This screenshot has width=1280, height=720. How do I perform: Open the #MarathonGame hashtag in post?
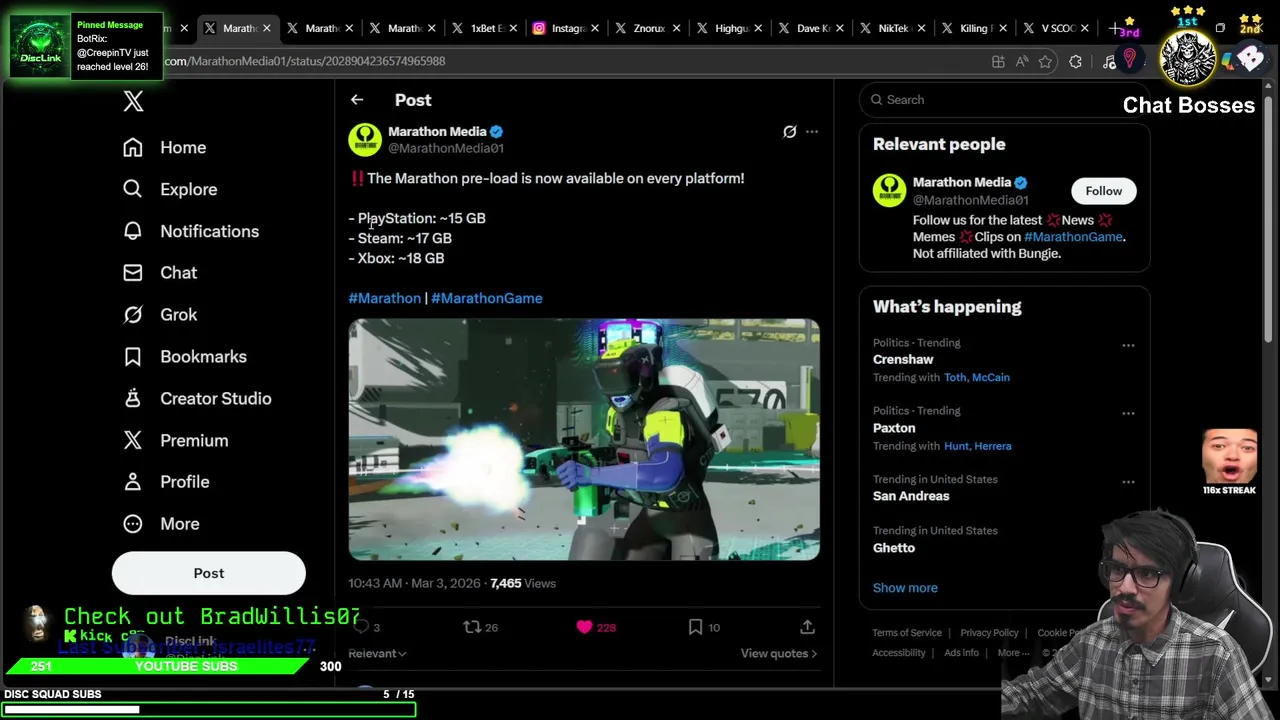coord(487,298)
